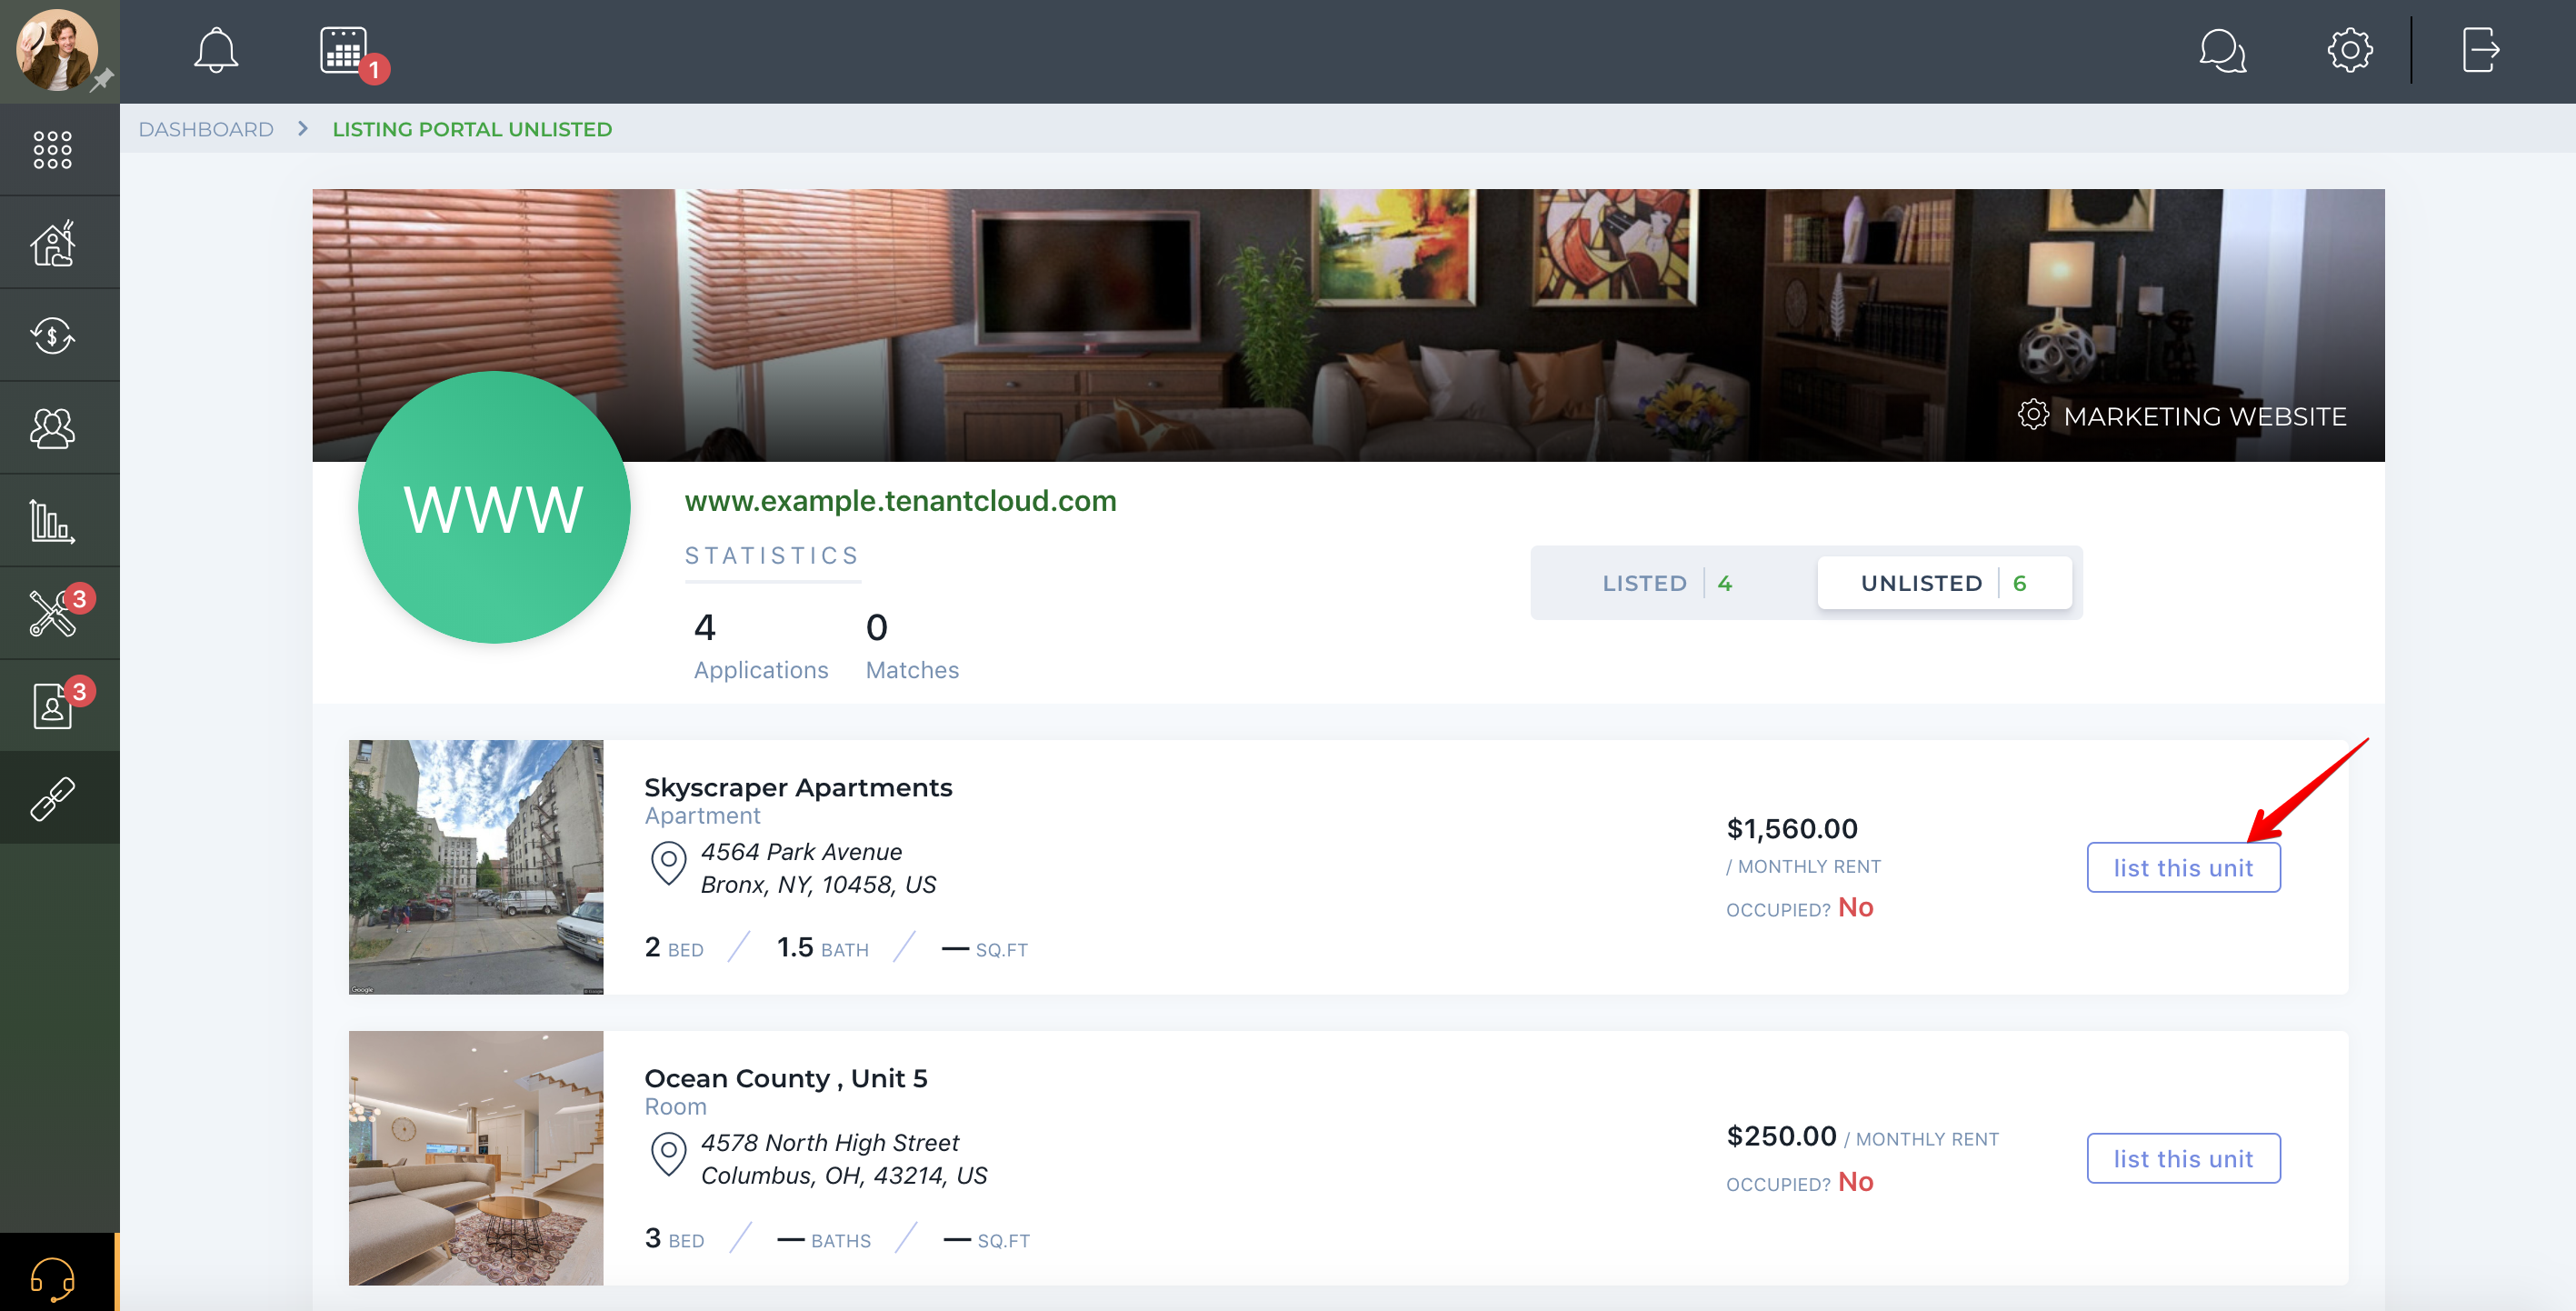This screenshot has width=2576, height=1311.
Task: View the 4 Applications statistic
Action: coord(761,647)
